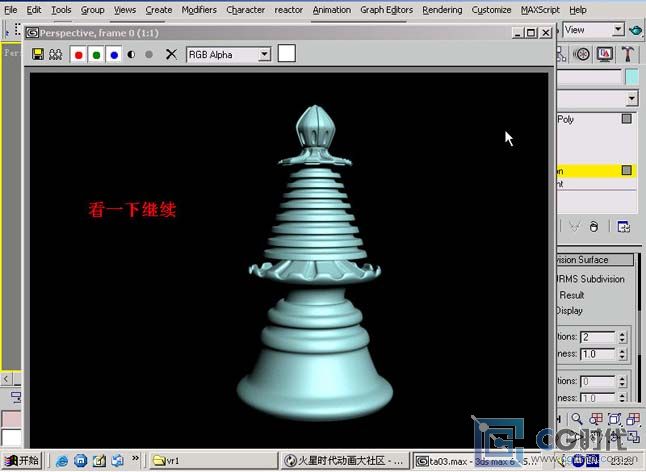646x472 pixels.
Task: Open the Graph Editors menu
Action: (x=386, y=10)
